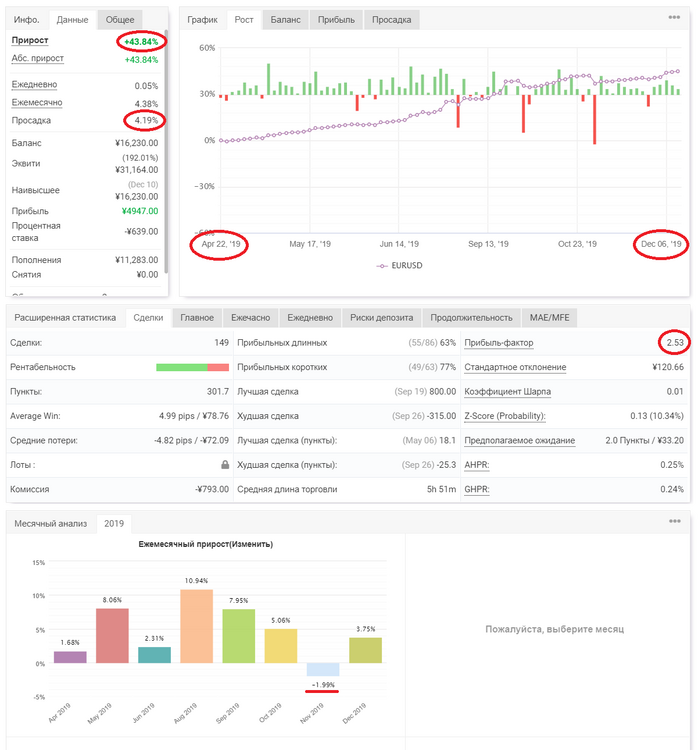Open the Просадка chart tab
Image resolution: width=698 pixels, height=750 pixels.
pyautogui.click(x=391, y=20)
